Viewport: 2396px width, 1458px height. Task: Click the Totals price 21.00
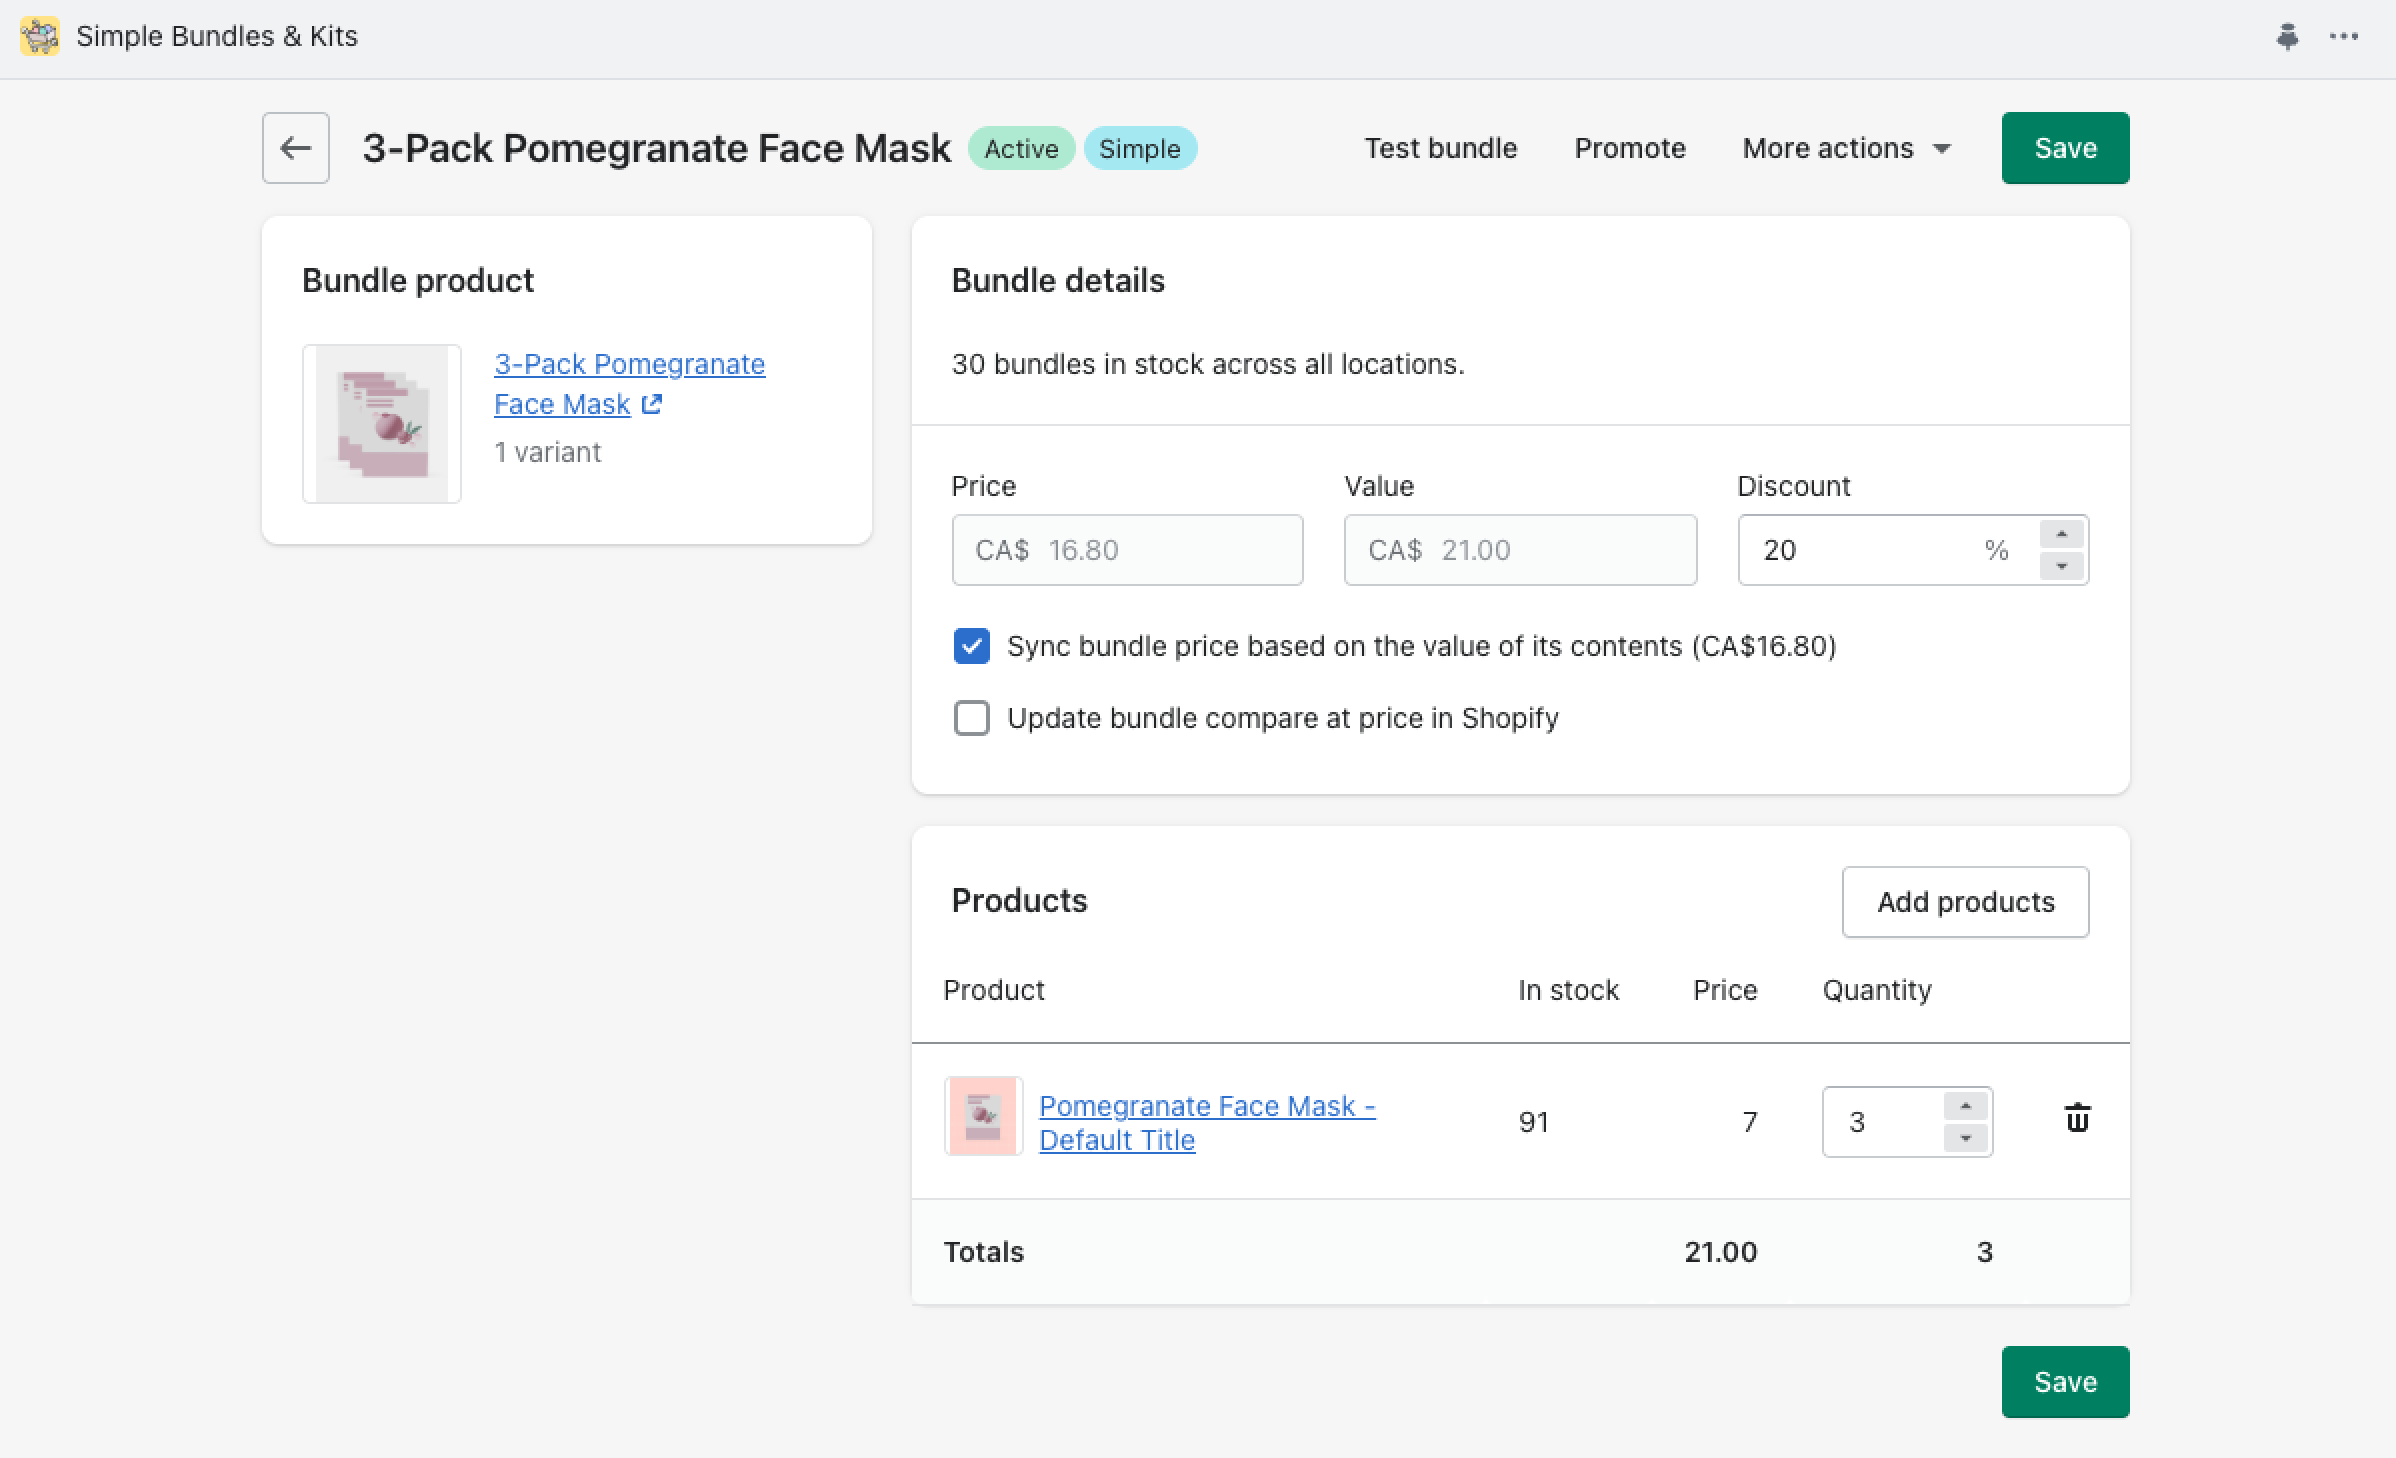click(1720, 1252)
